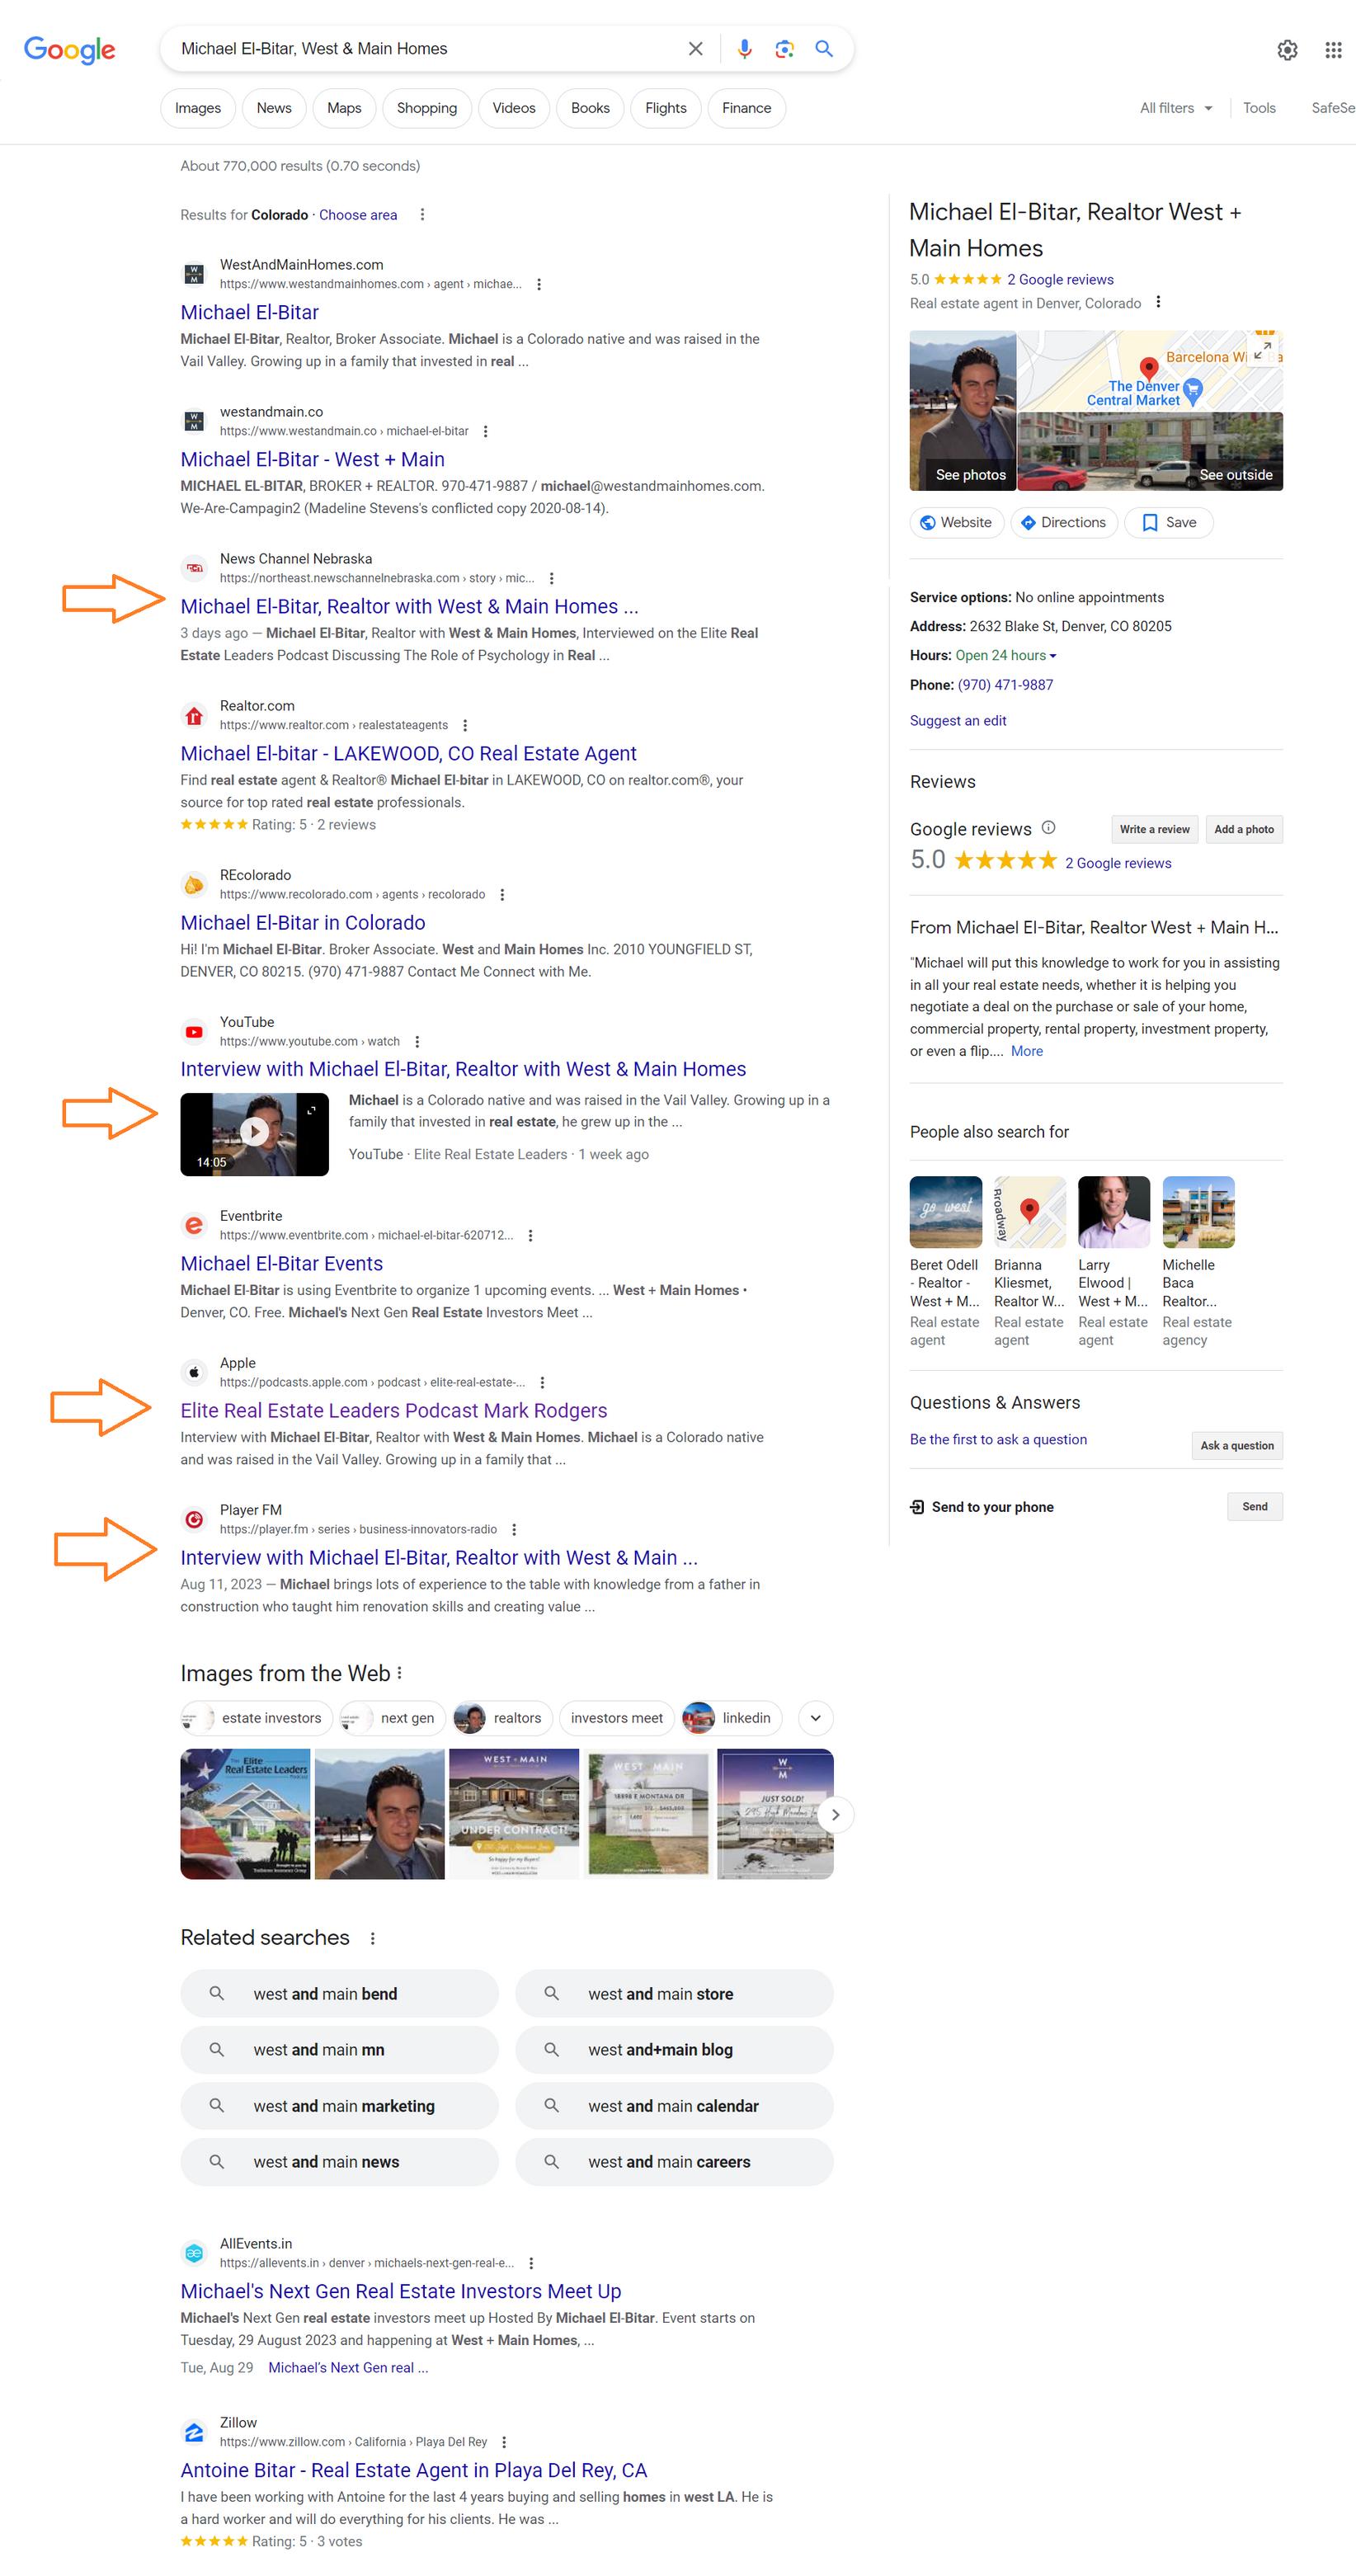This screenshot has width=1356, height=2576.
Task: Play the YouTube interview video thumbnail
Action: tap(254, 1133)
